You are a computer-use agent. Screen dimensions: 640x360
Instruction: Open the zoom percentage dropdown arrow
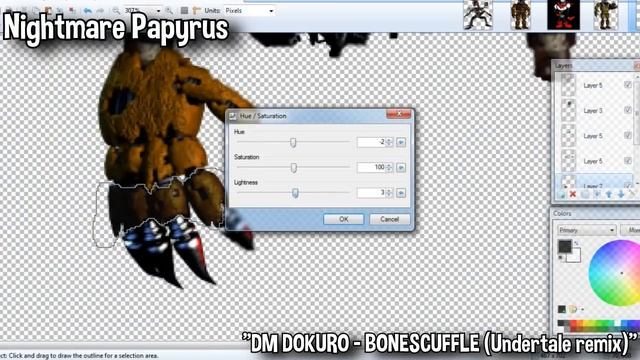[x=158, y=11]
